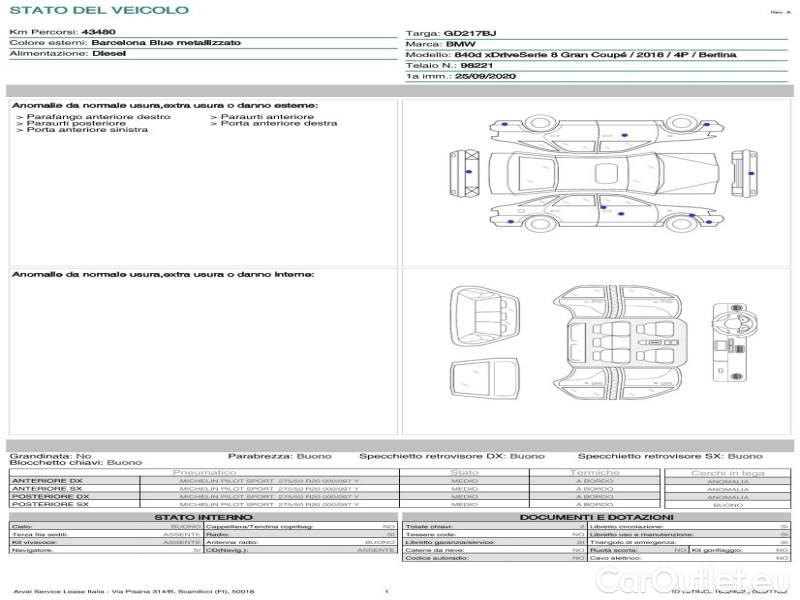Click the Grandinata: No entry
The image size is (800, 600).
[51, 456]
